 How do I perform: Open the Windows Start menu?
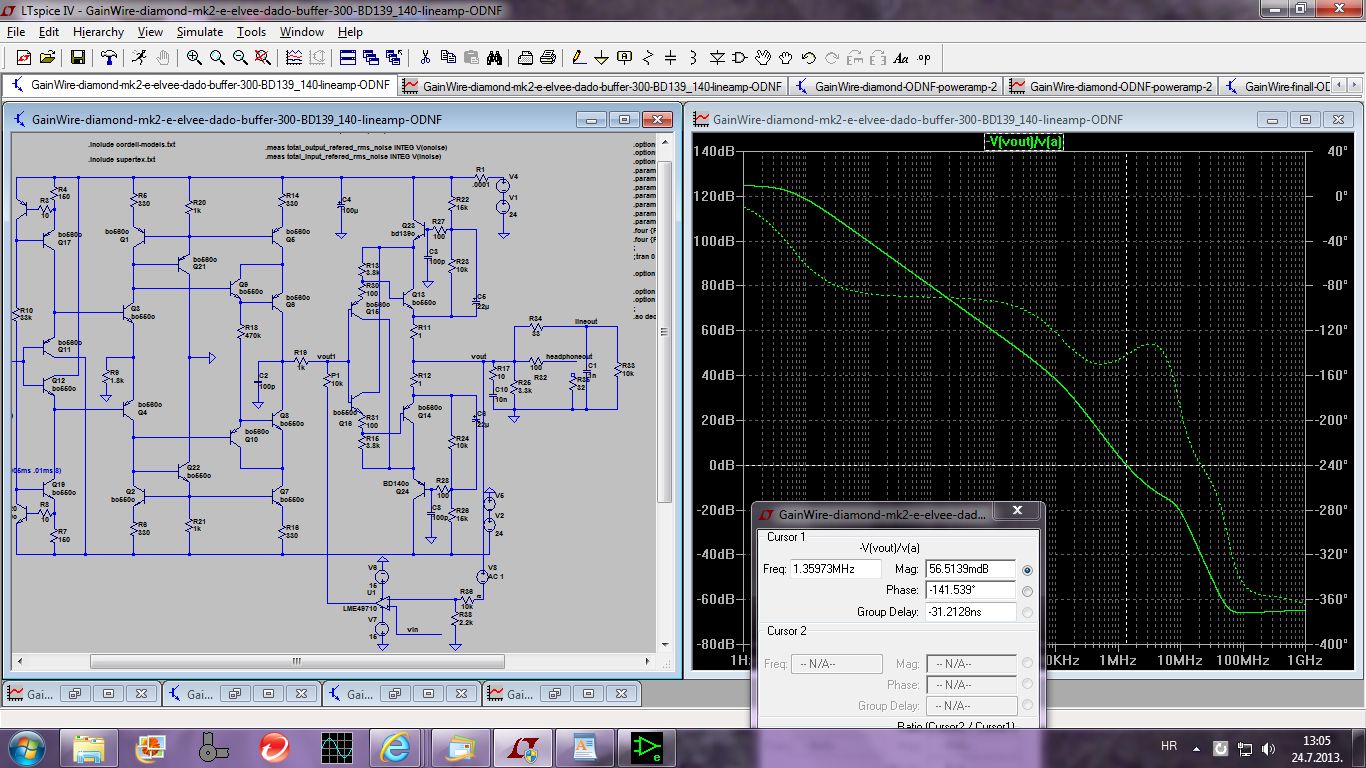(27, 746)
